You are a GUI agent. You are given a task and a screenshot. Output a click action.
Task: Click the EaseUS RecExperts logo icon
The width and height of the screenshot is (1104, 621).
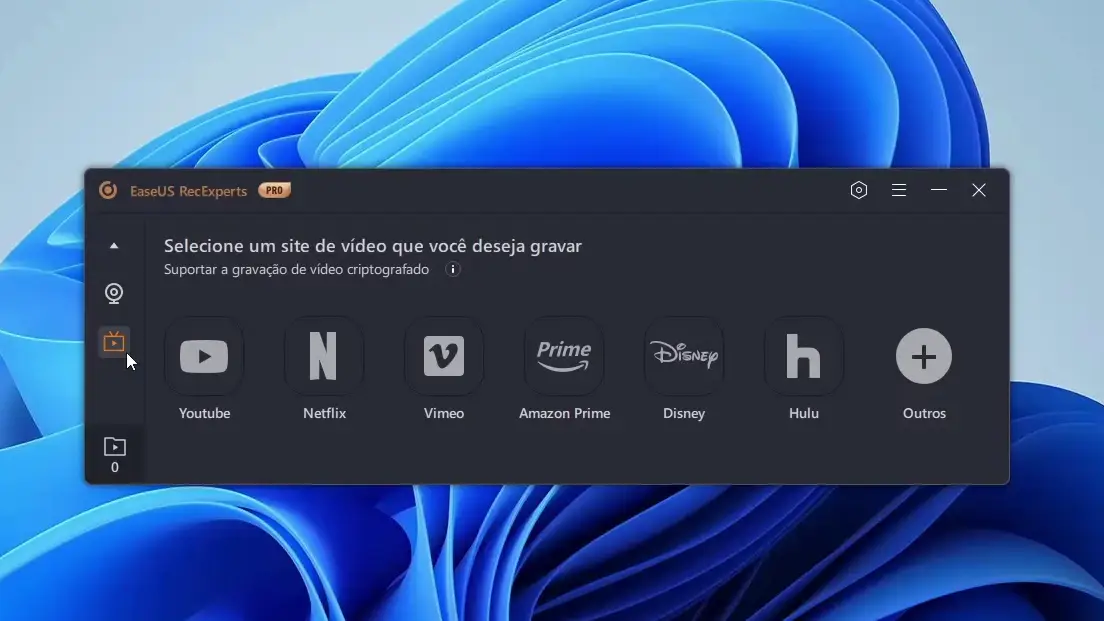pyautogui.click(x=108, y=190)
